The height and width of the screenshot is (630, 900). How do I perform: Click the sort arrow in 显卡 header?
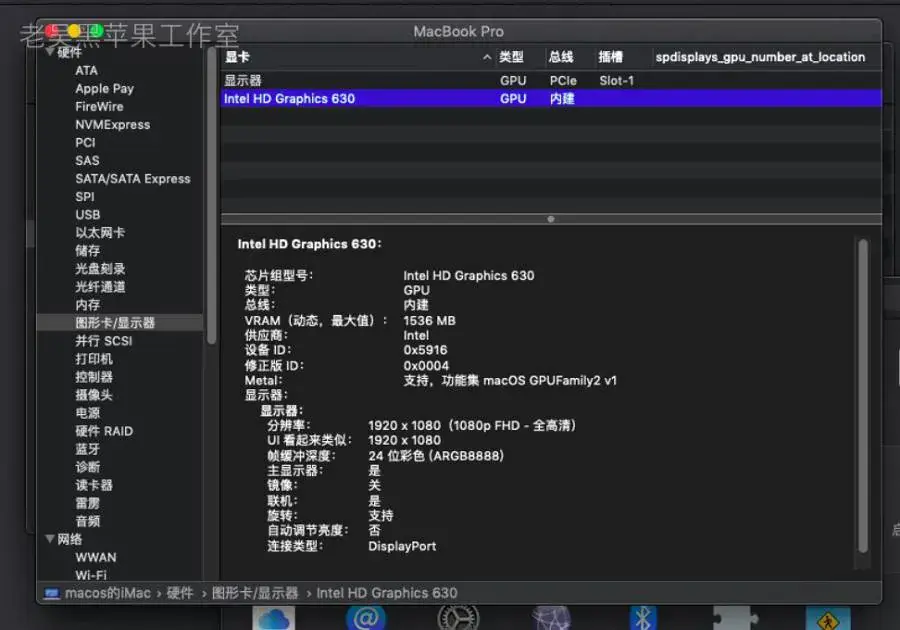coord(487,57)
